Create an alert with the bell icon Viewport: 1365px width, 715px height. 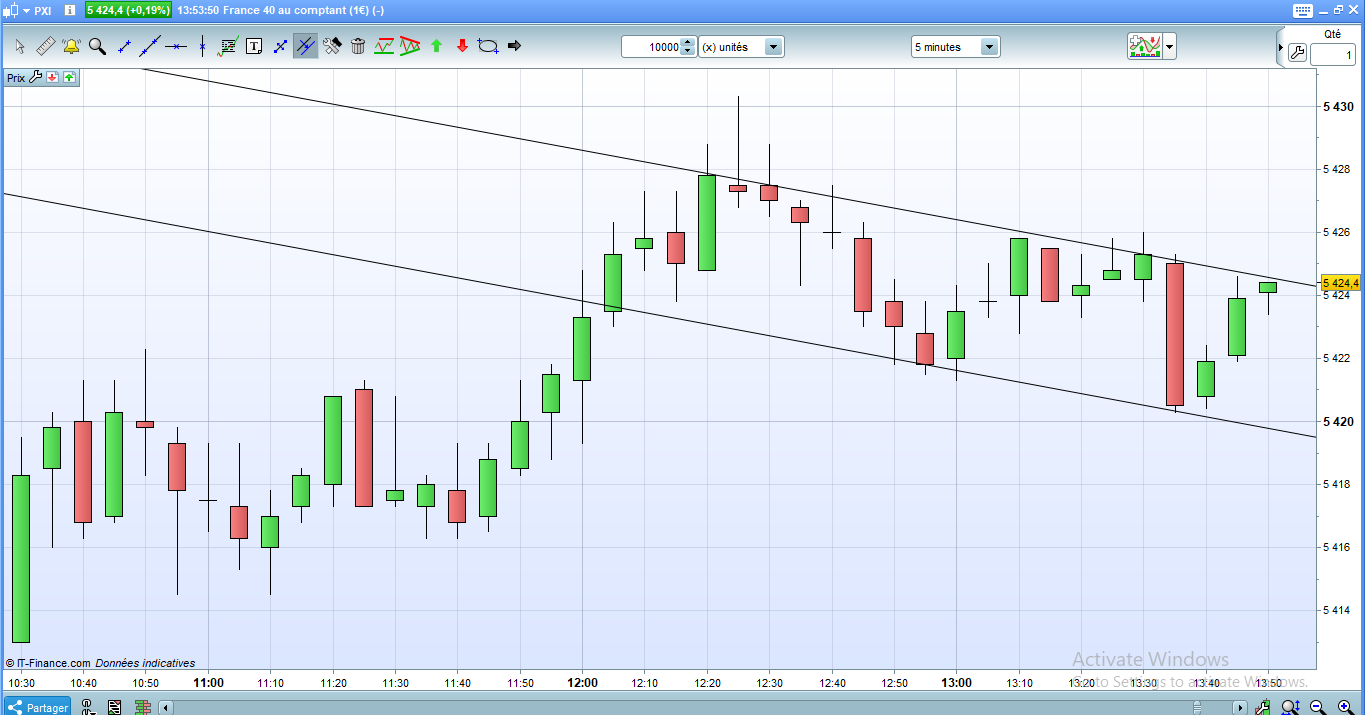click(x=71, y=46)
